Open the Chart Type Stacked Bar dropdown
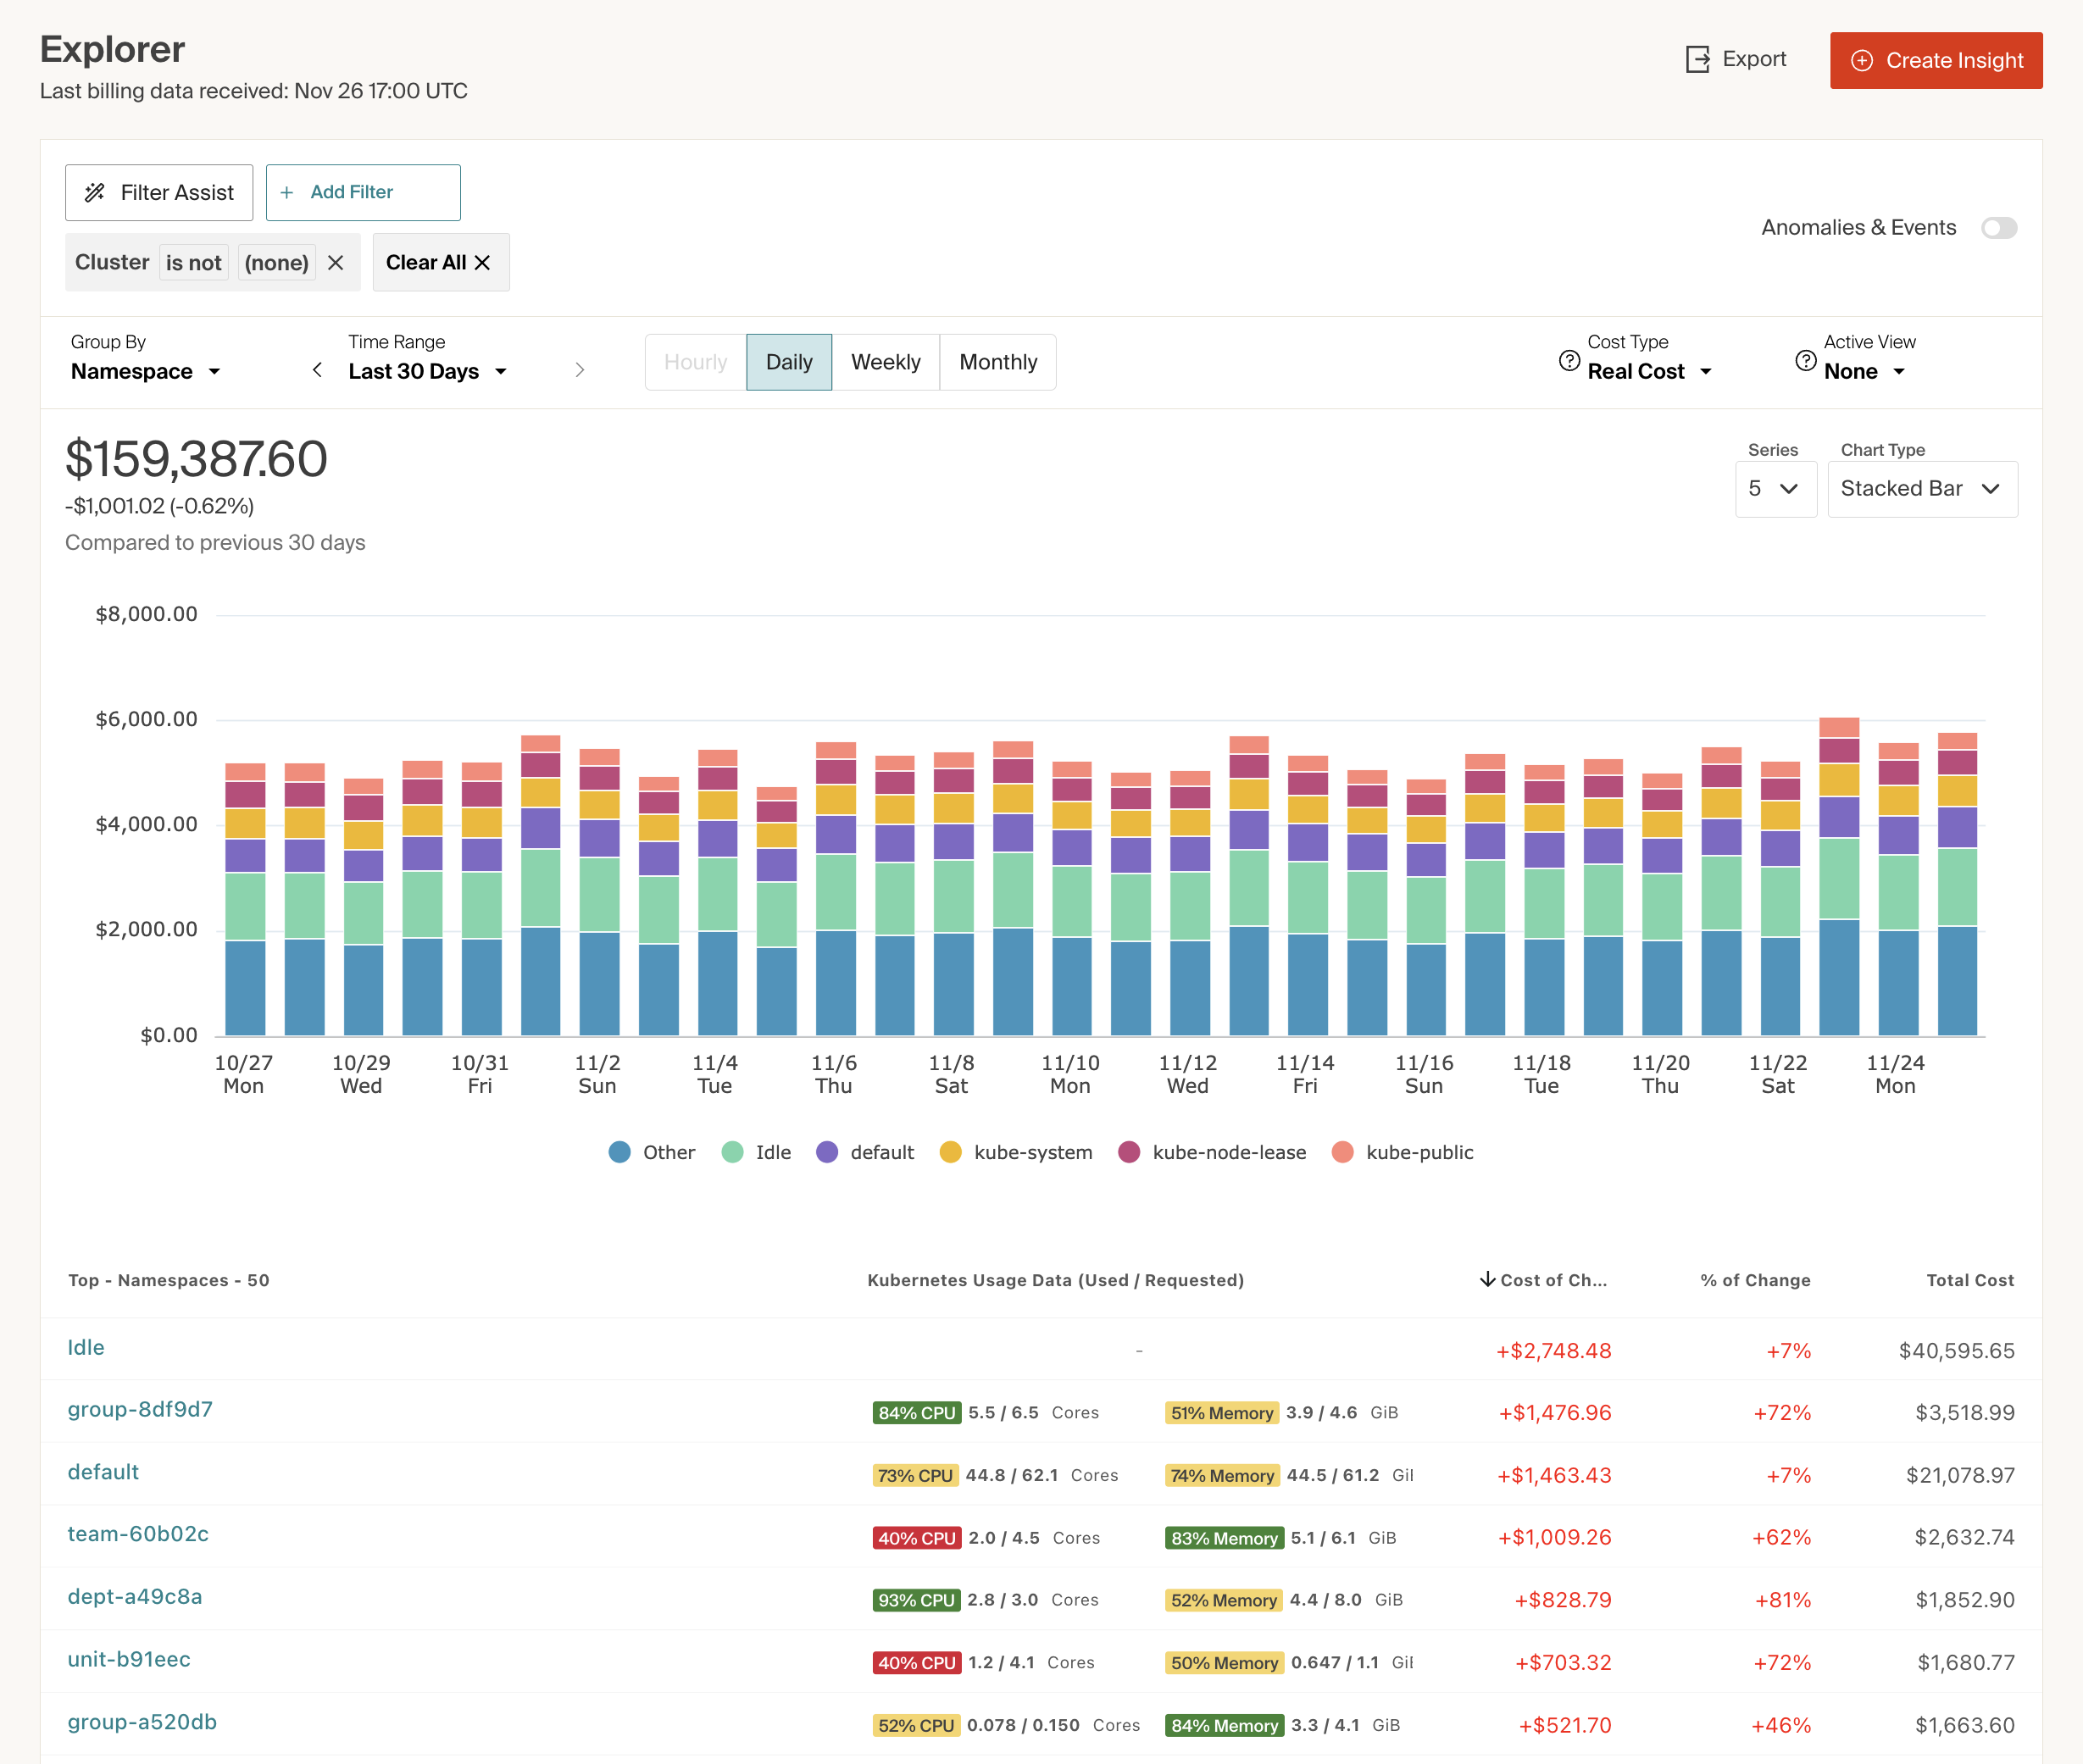 pos(1921,489)
